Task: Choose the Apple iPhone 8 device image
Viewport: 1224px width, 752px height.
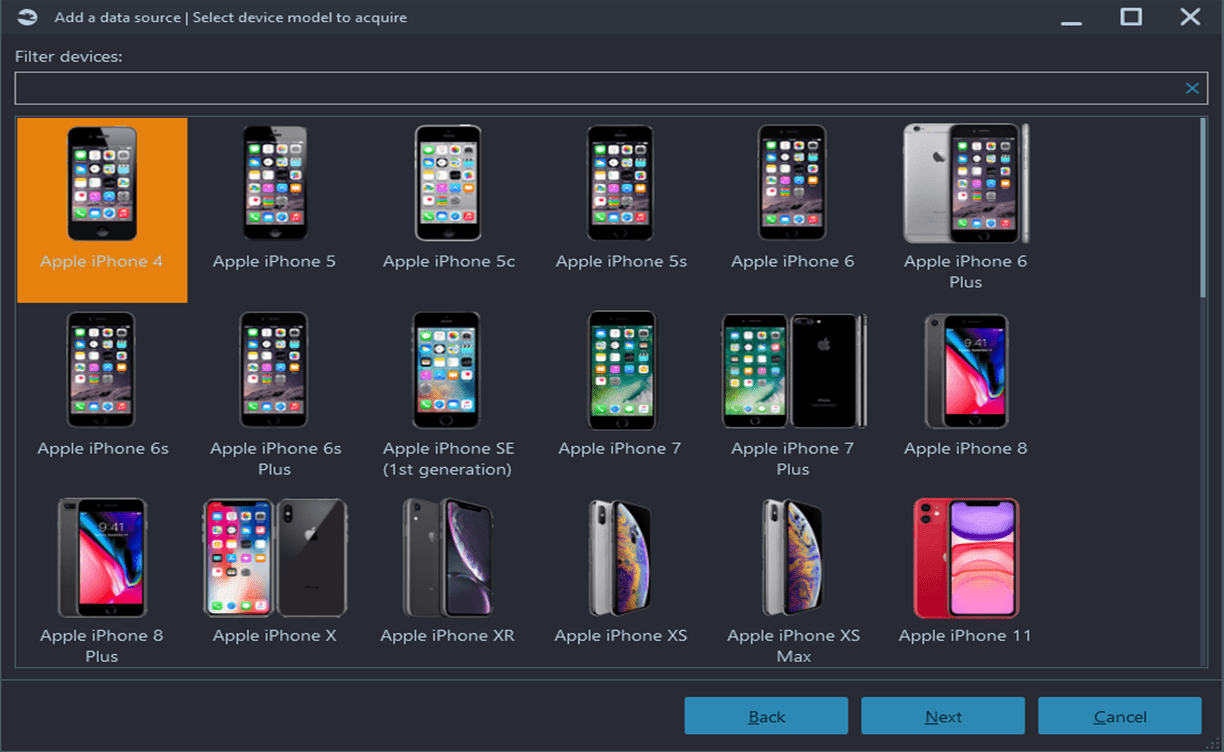Action: pos(966,371)
